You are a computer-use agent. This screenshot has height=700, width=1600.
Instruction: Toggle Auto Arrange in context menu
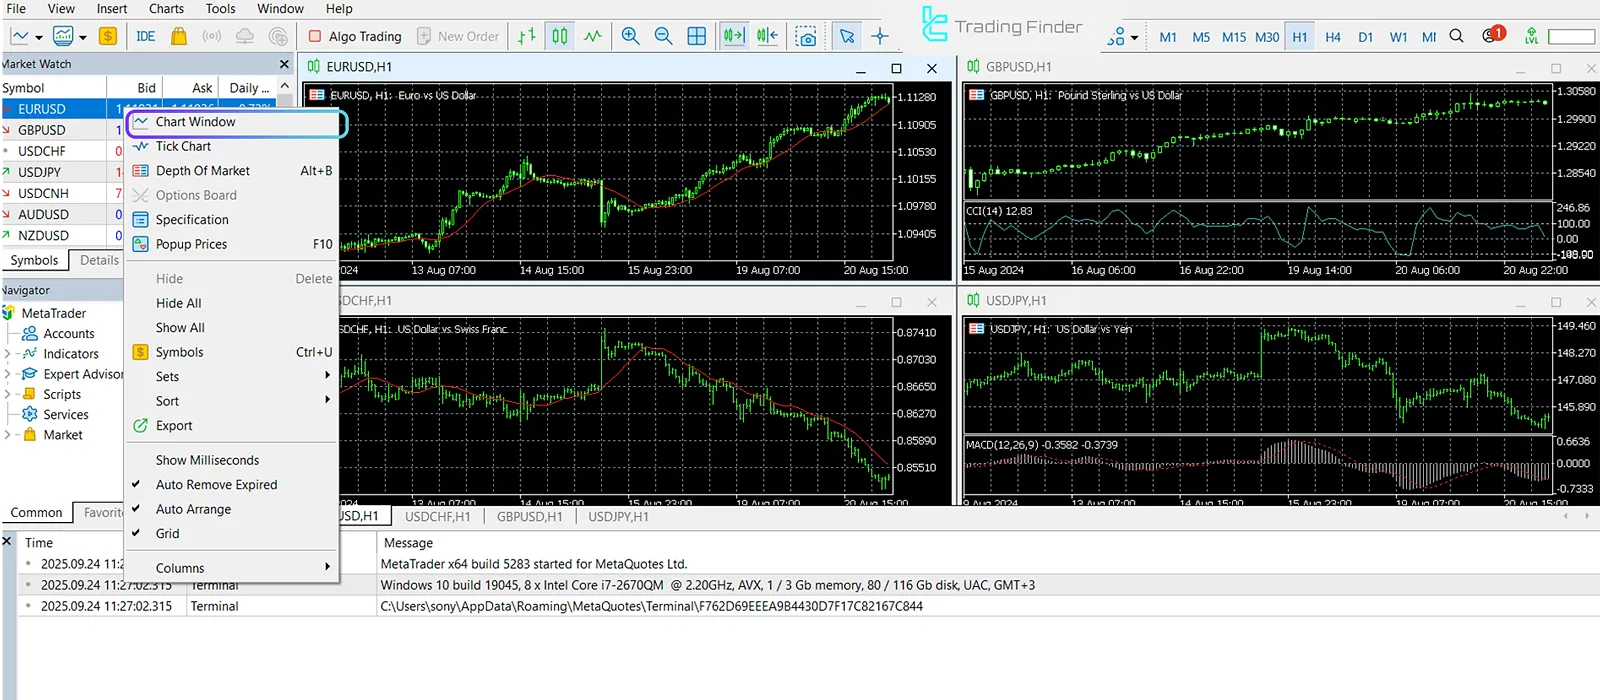(193, 509)
